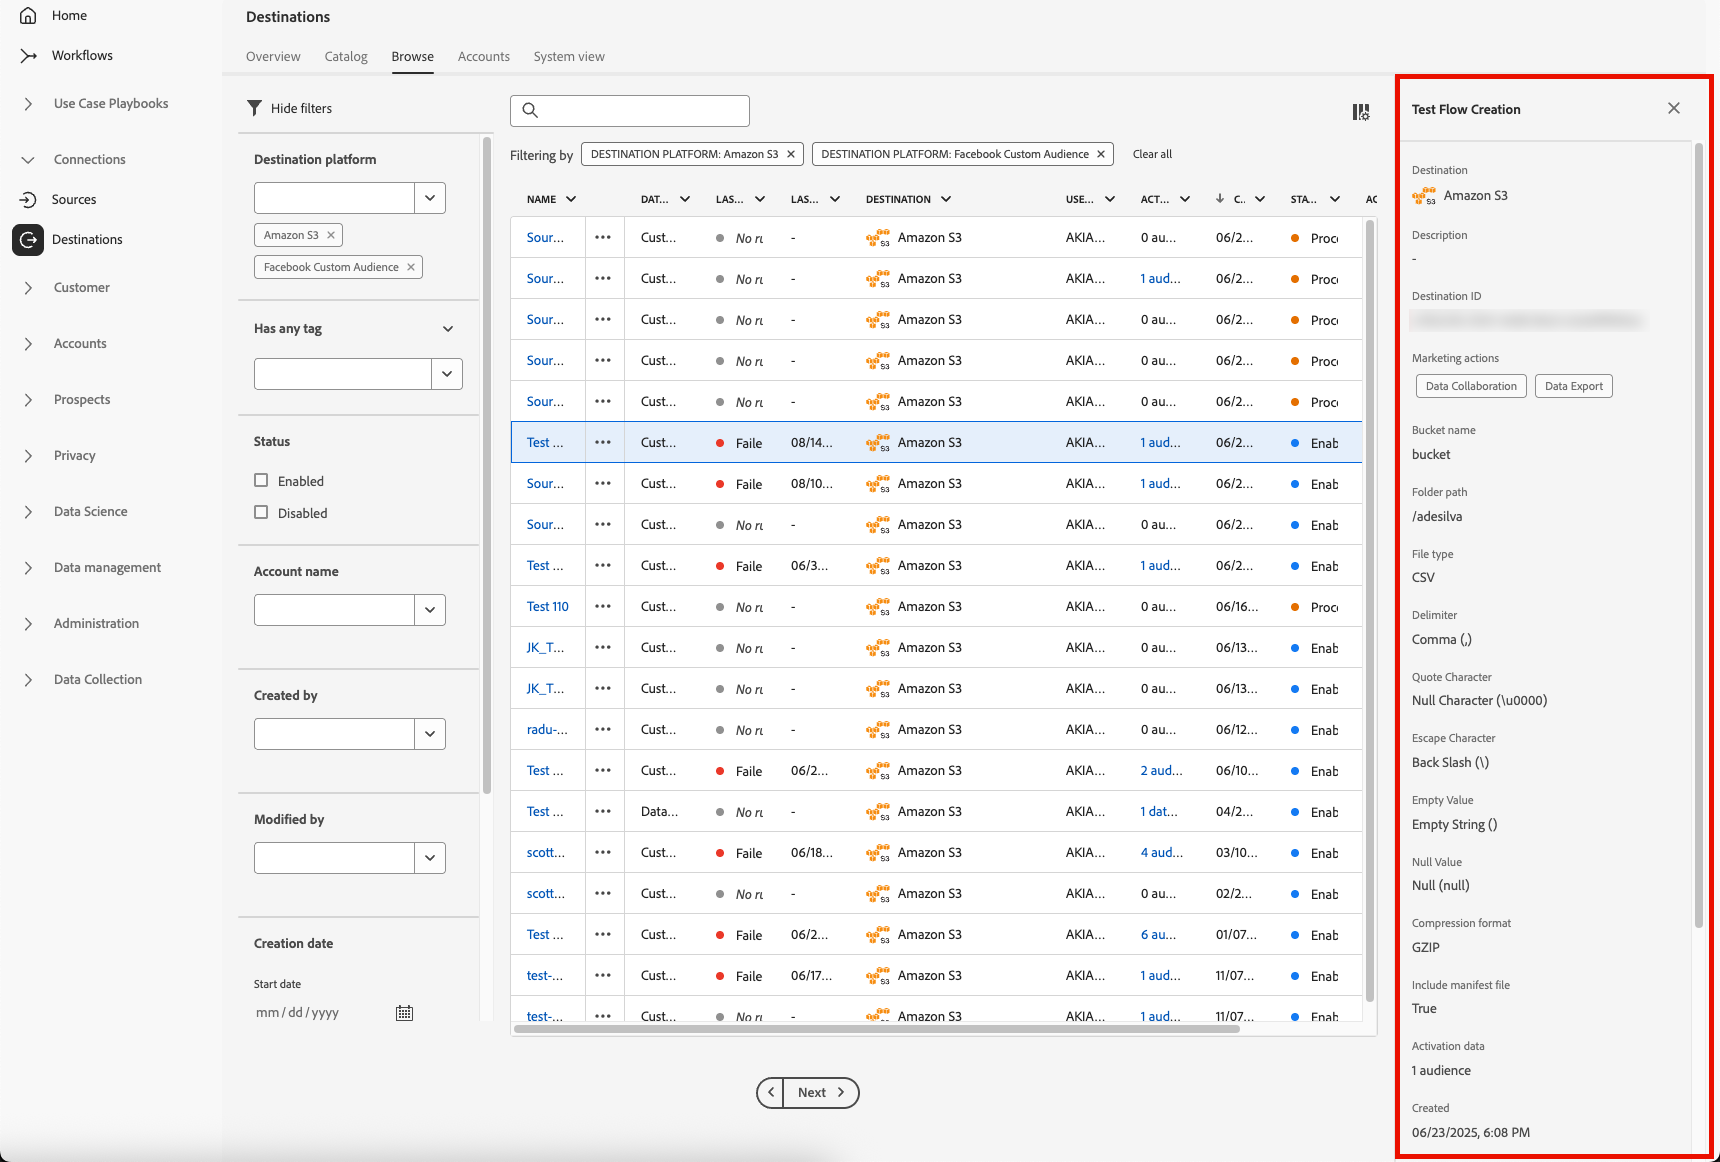This screenshot has height=1162, width=1720.
Task: Click the Sources sidebar icon
Action: [x=28, y=199]
